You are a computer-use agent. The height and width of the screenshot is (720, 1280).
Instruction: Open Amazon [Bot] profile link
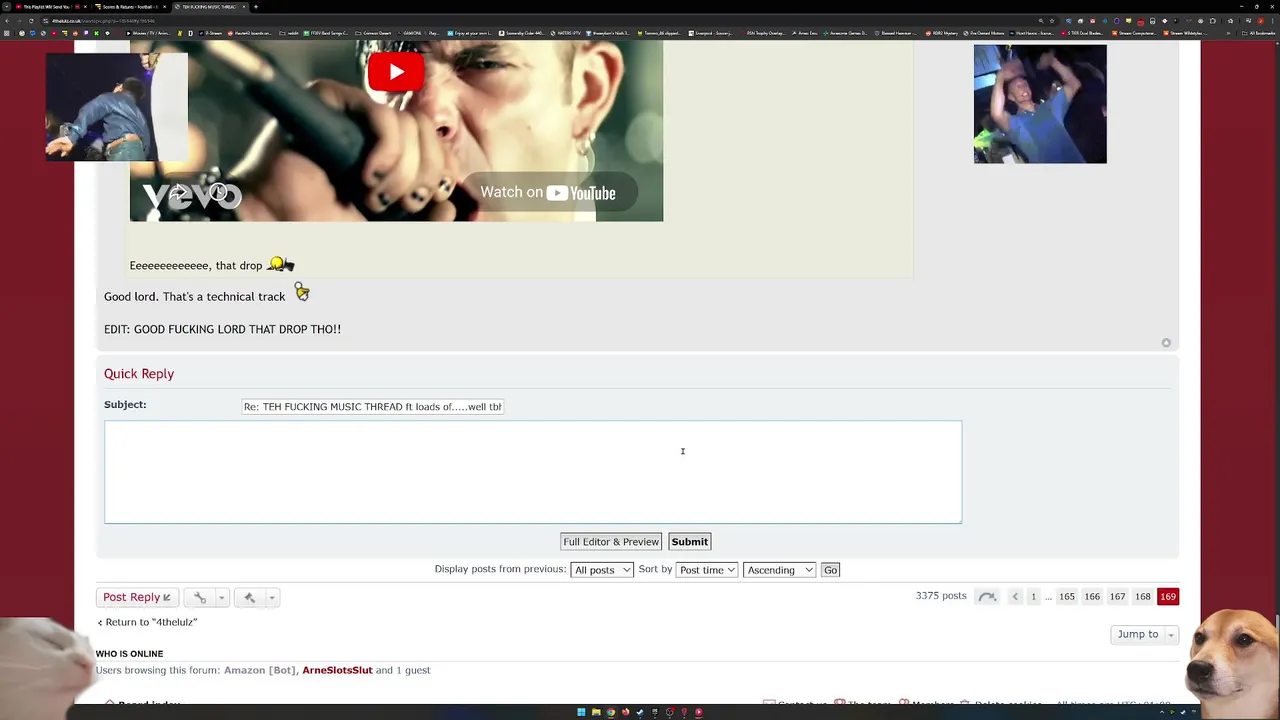pyautogui.click(x=259, y=670)
